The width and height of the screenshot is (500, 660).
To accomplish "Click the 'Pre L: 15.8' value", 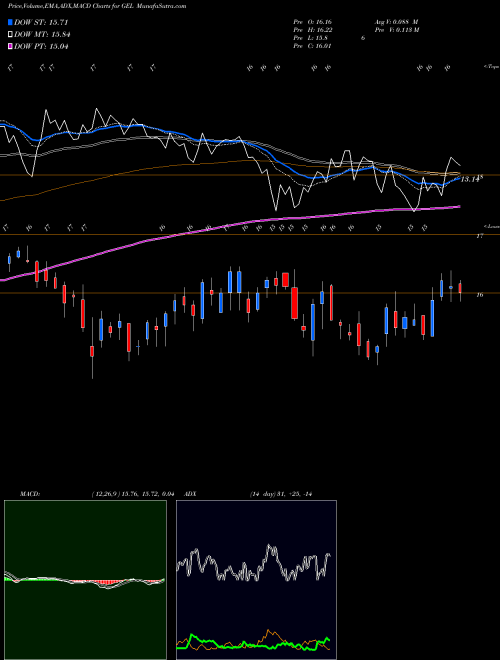I will pos(311,38).
